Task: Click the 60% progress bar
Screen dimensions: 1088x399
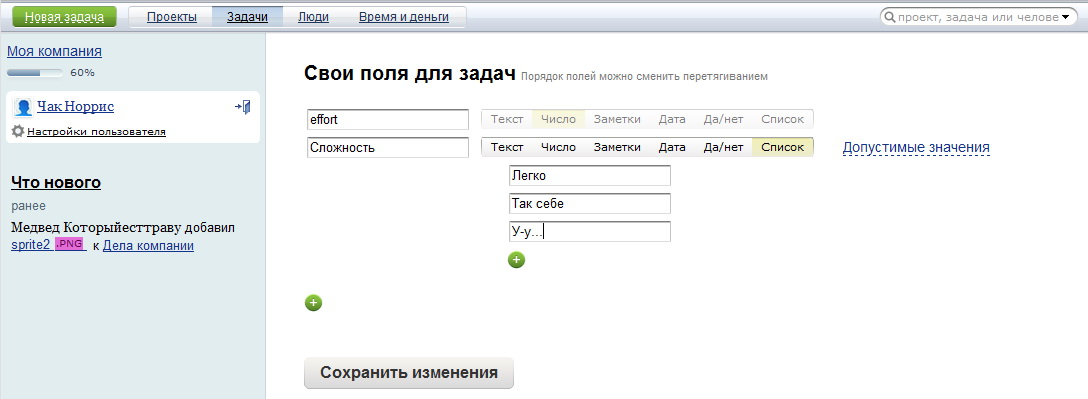Action: click(x=35, y=72)
